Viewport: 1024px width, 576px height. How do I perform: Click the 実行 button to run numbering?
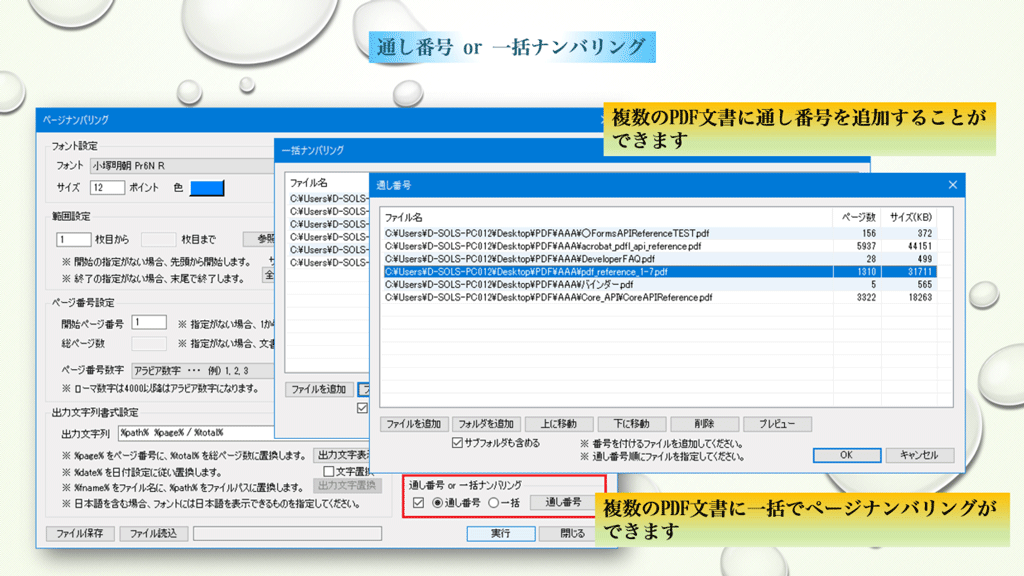[x=500, y=533]
